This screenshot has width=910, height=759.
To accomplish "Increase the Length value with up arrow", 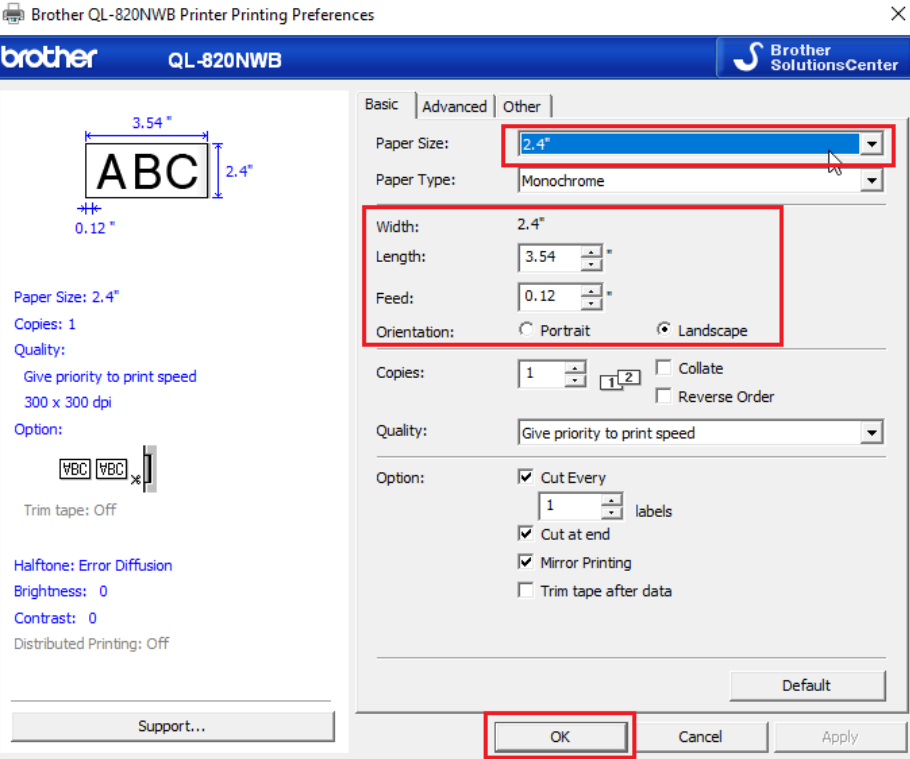I will 591,251.
